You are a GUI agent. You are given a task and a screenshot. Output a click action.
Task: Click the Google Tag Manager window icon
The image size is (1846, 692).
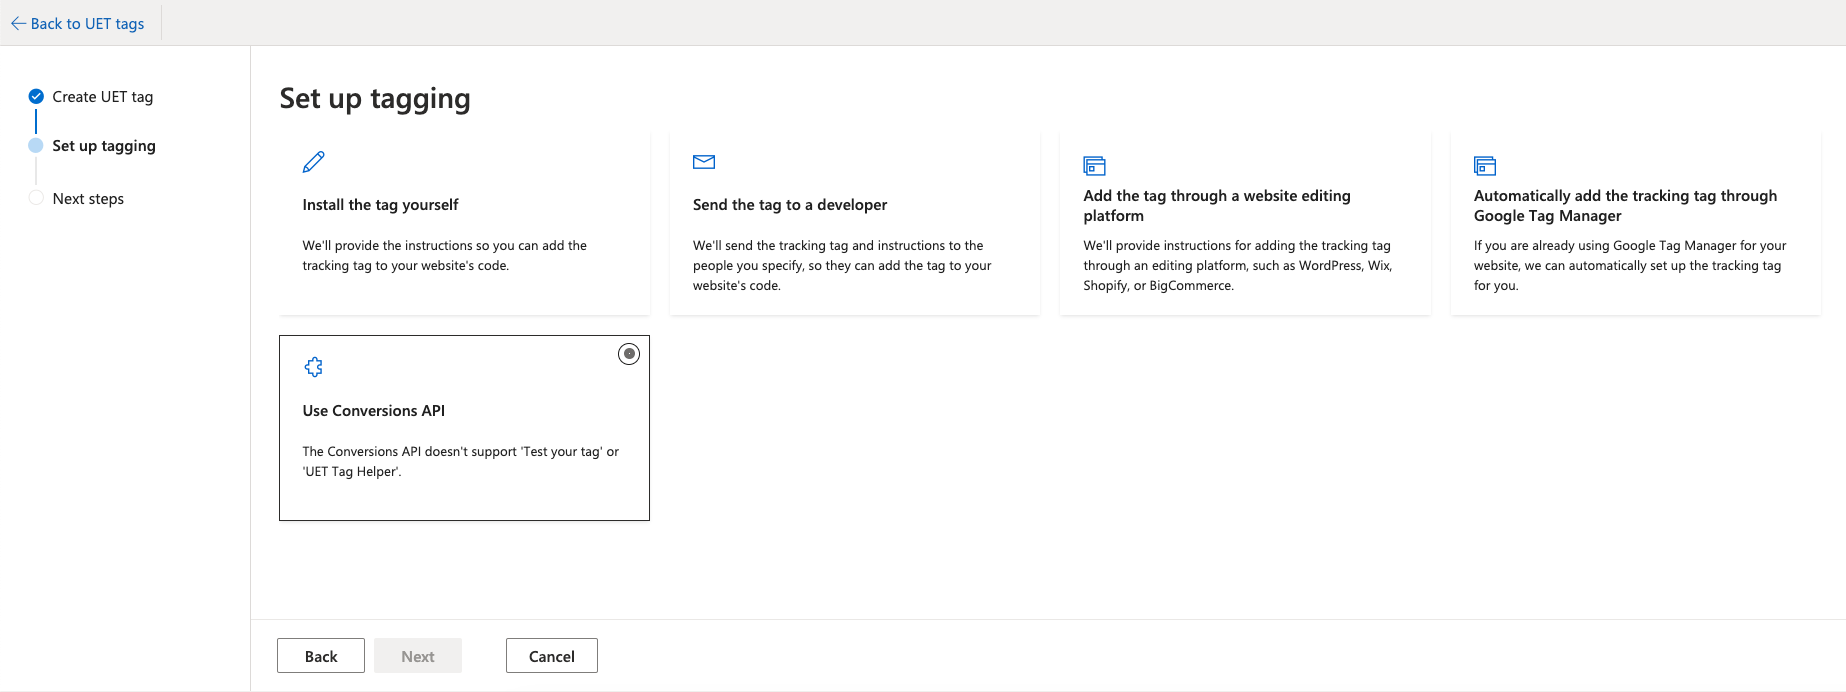coord(1485,166)
